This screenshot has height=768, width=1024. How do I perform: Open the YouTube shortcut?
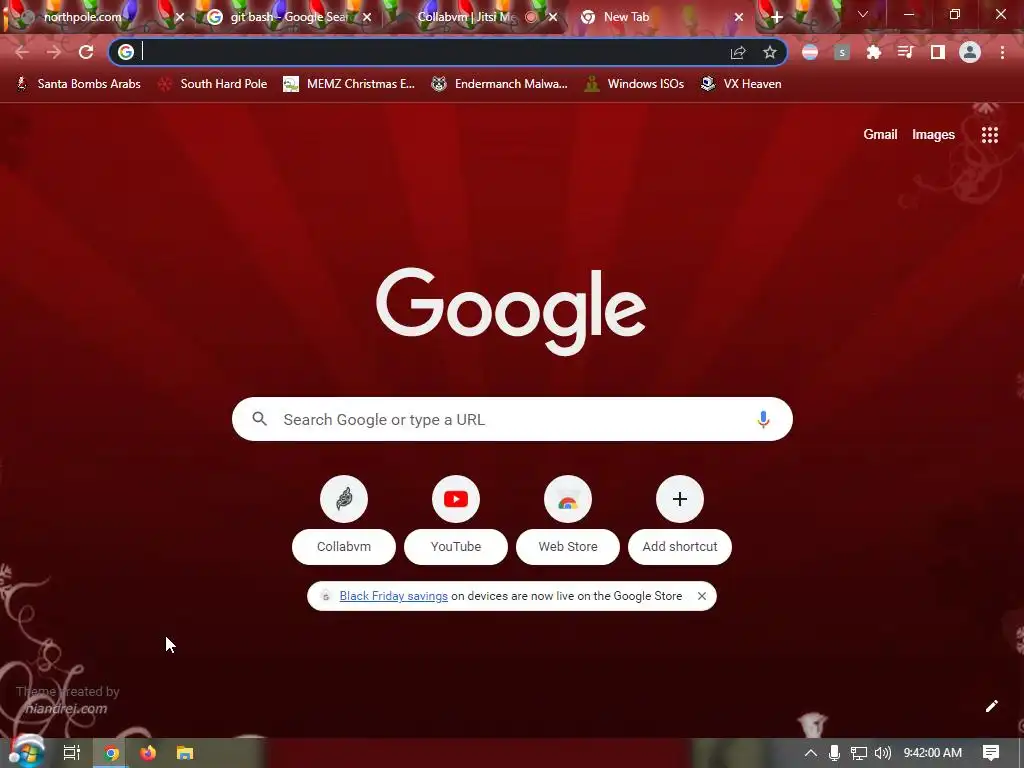click(x=456, y=520)
